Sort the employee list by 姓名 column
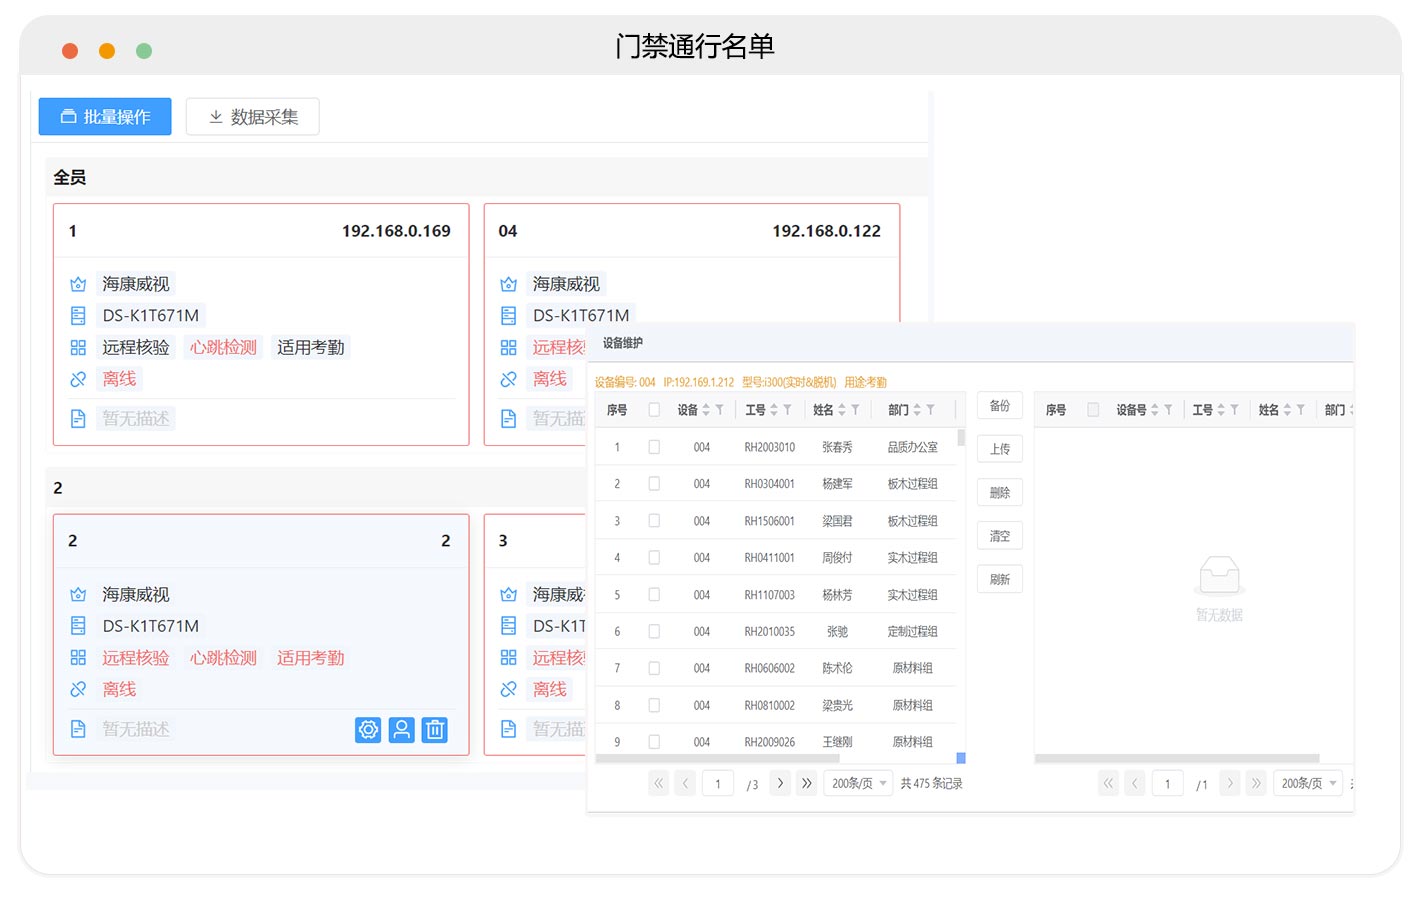 pyautogui.click(x=842, y=410)
